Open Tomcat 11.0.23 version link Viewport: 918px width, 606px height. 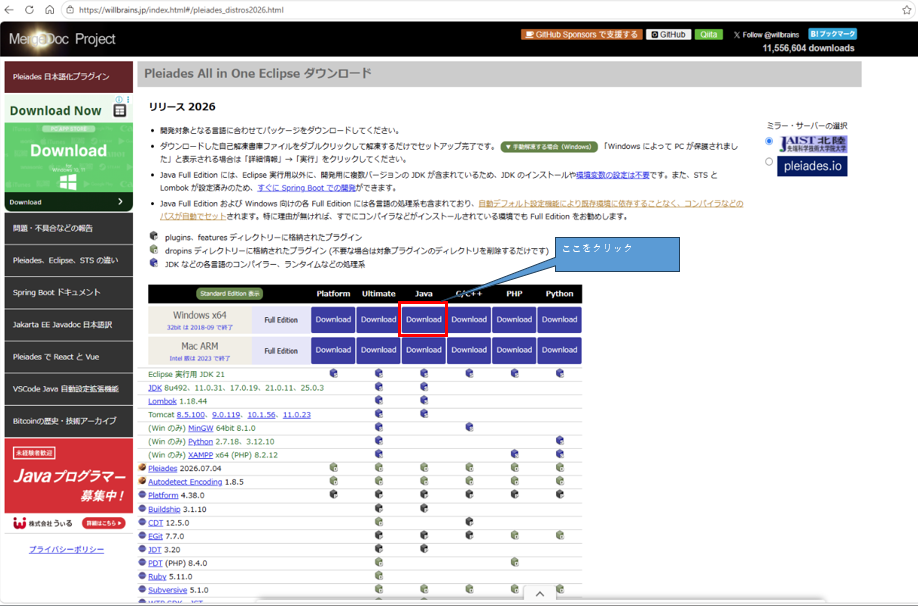[x=297, y=415]
